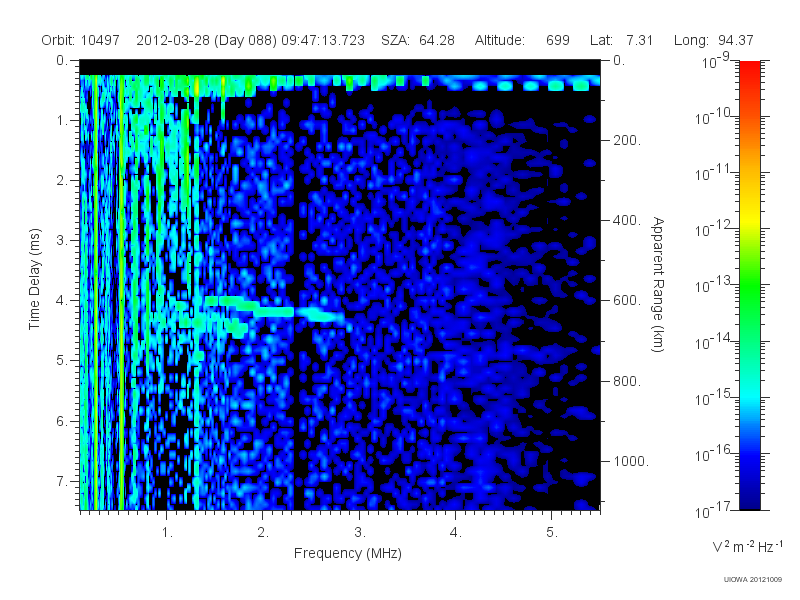Screen dimensions: 800x600
Task: Click the 5. tick label on time delay axis
Action: click(62, 360)
